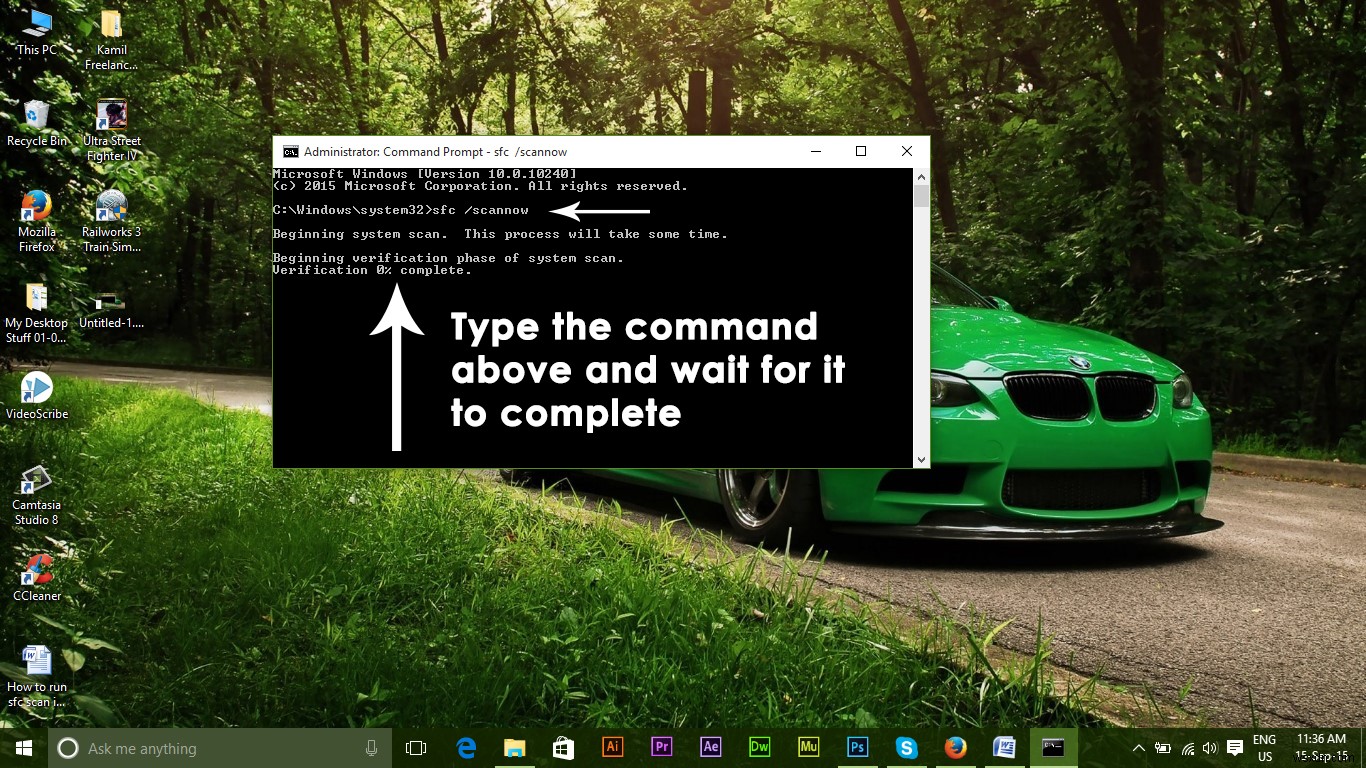Click the 'Microsoft Windows [Version 10.0.10240]' line

click(x=424, y=174)
